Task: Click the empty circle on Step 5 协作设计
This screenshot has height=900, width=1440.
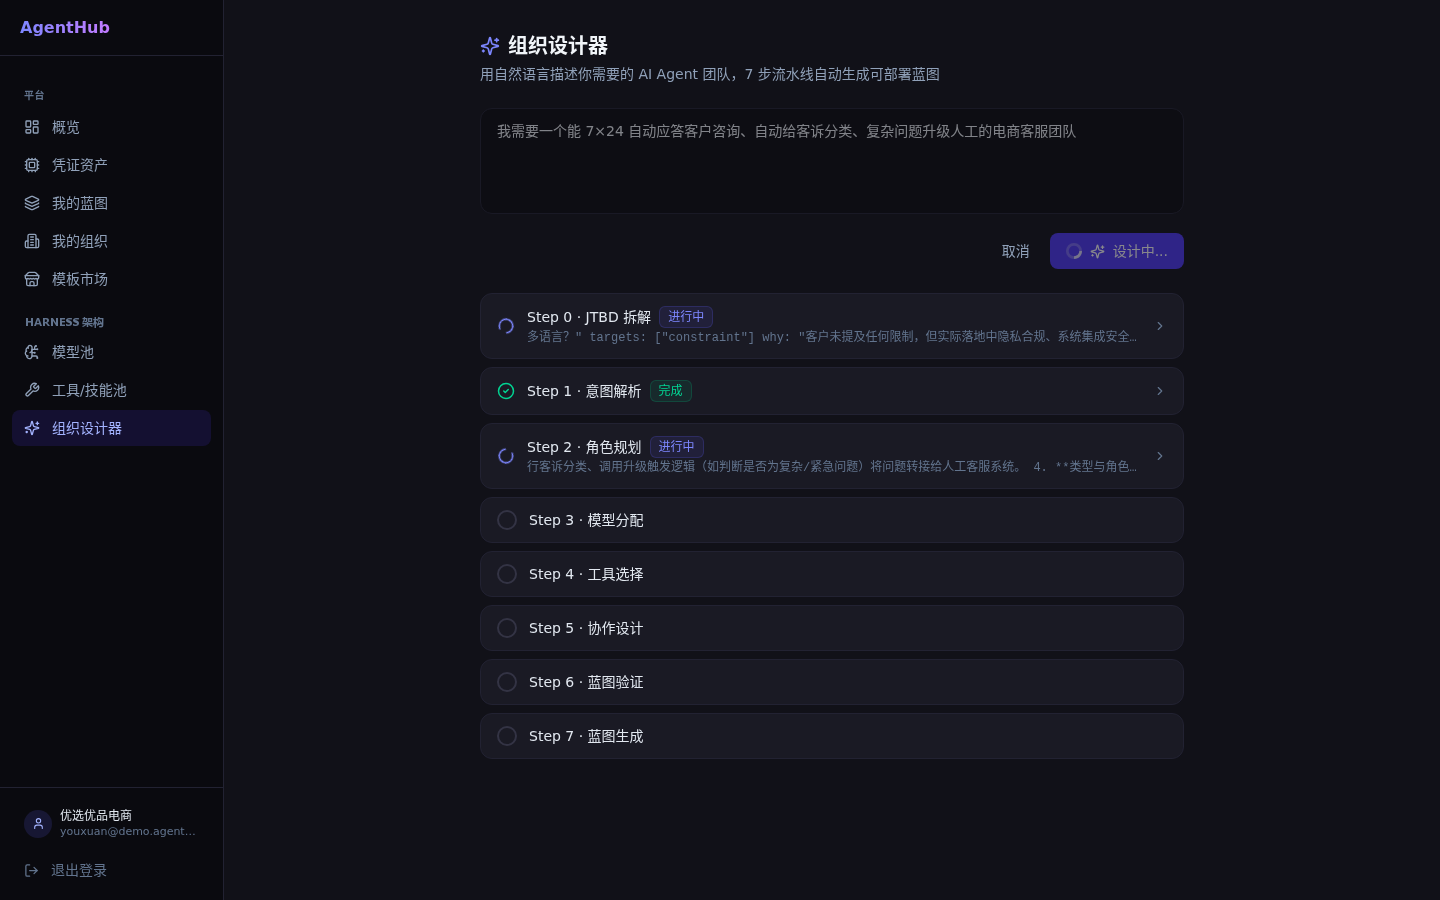Action: [507, 628]
